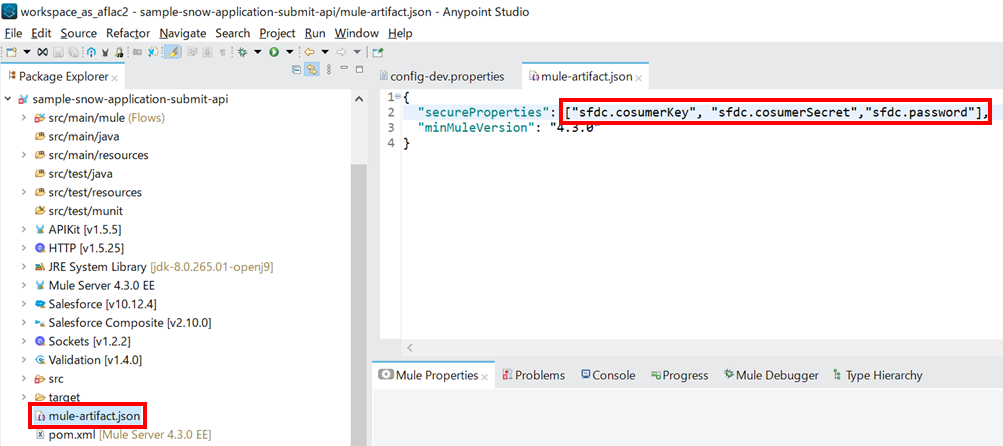Minimize the Package Explorer panel
The width and height of the screenshot is (1003, 446).
coord(343,69)
